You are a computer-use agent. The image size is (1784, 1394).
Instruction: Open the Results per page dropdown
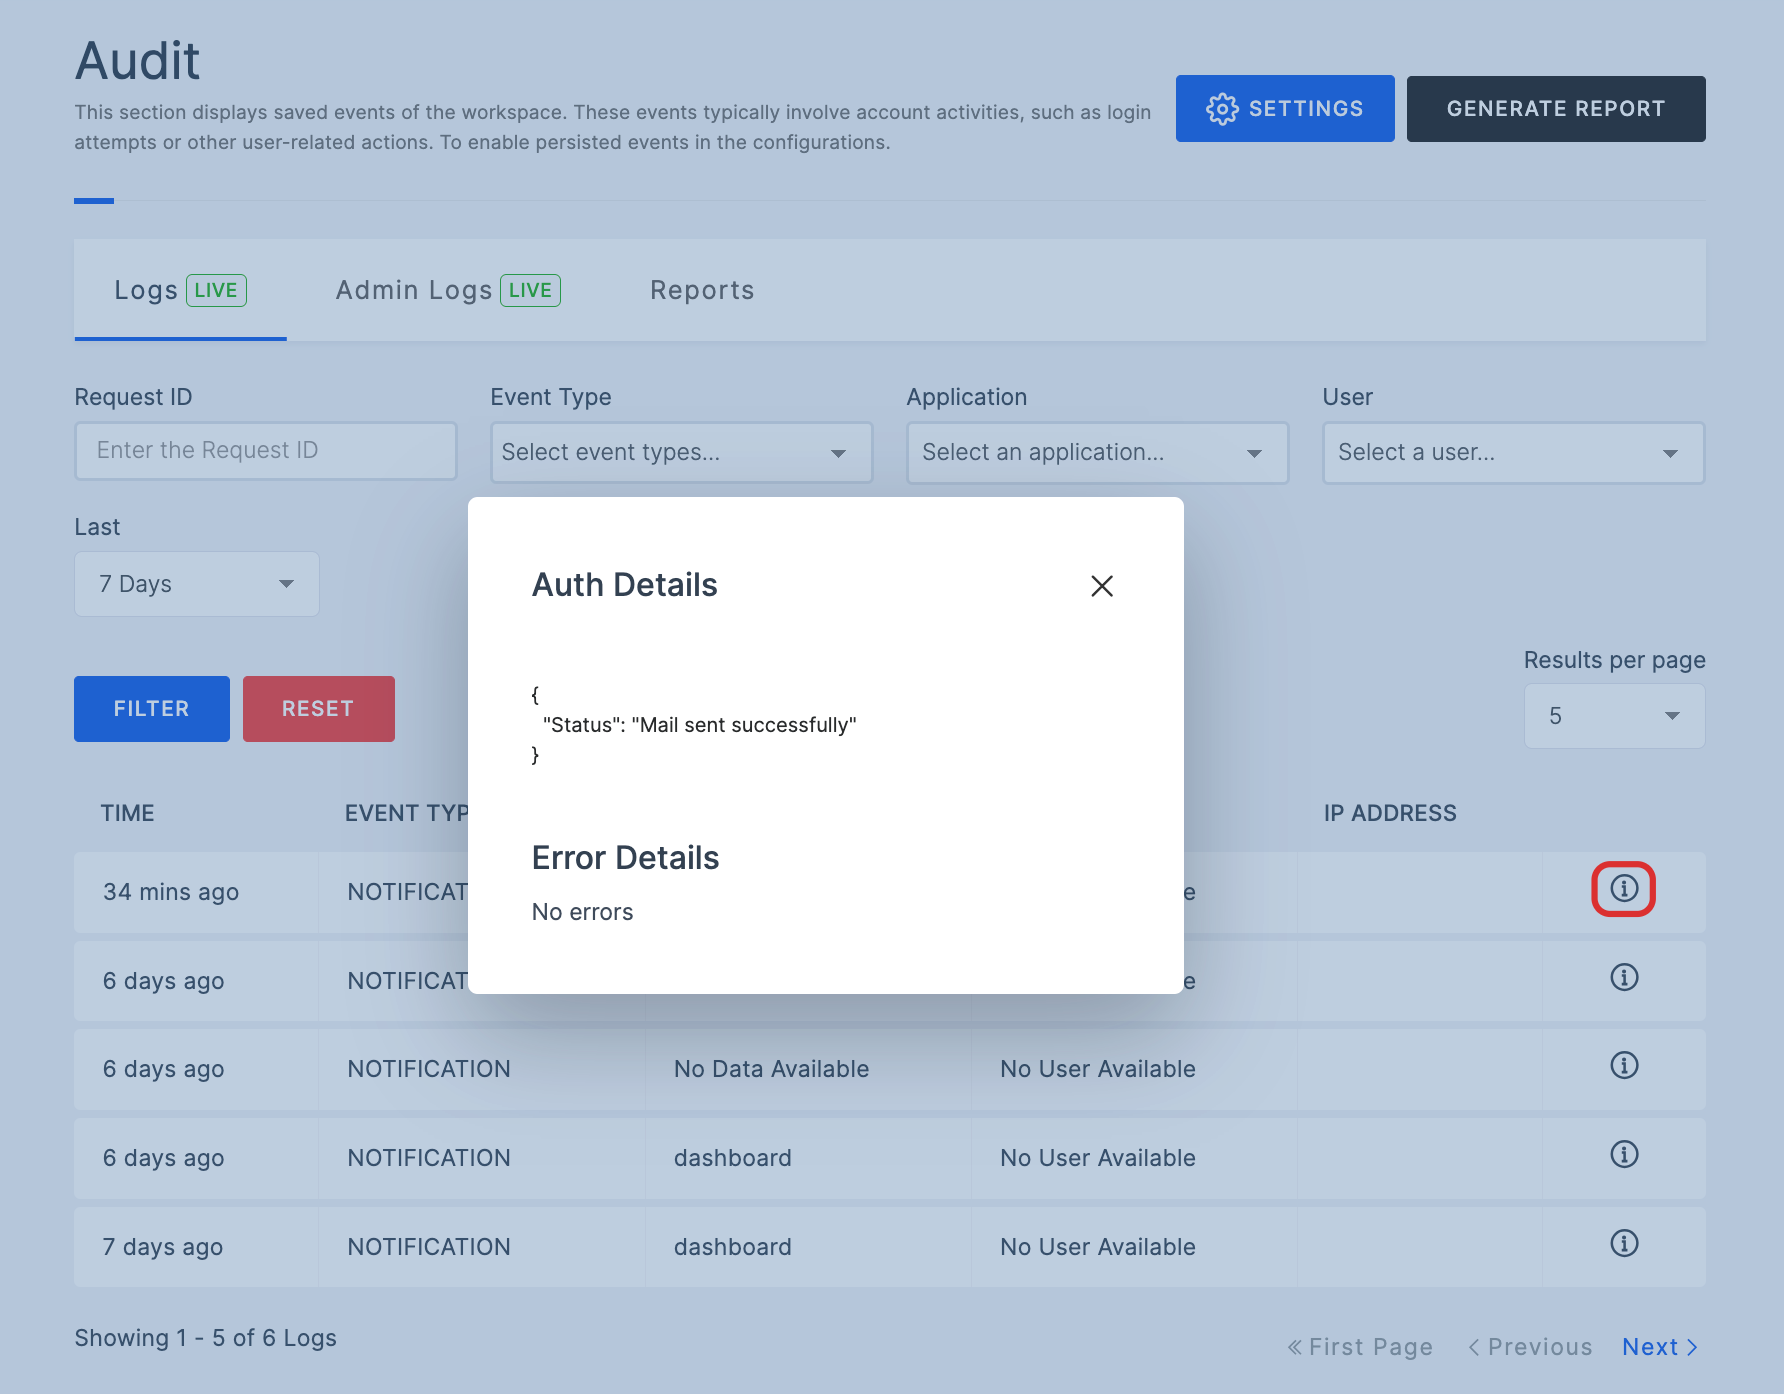(1614, 716)
